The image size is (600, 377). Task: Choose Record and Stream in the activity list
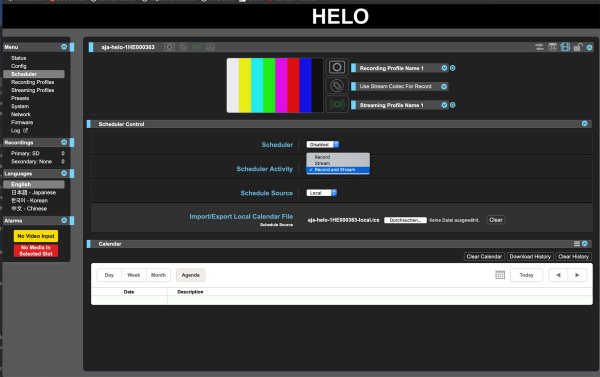338,170
